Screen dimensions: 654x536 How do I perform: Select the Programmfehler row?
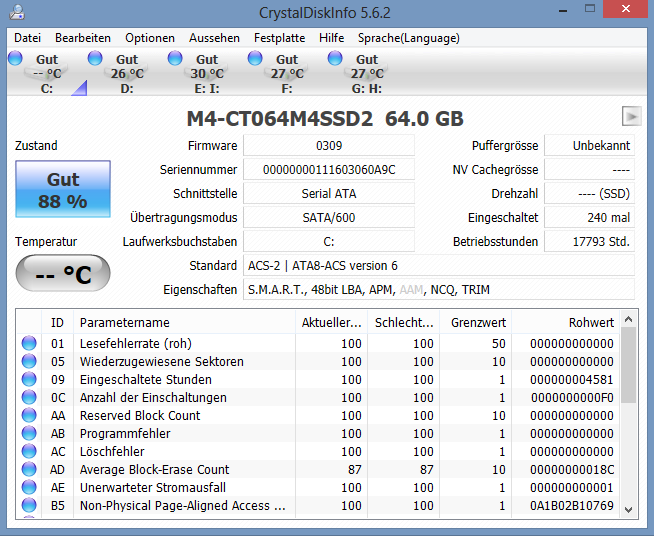(x=318, y=433)
